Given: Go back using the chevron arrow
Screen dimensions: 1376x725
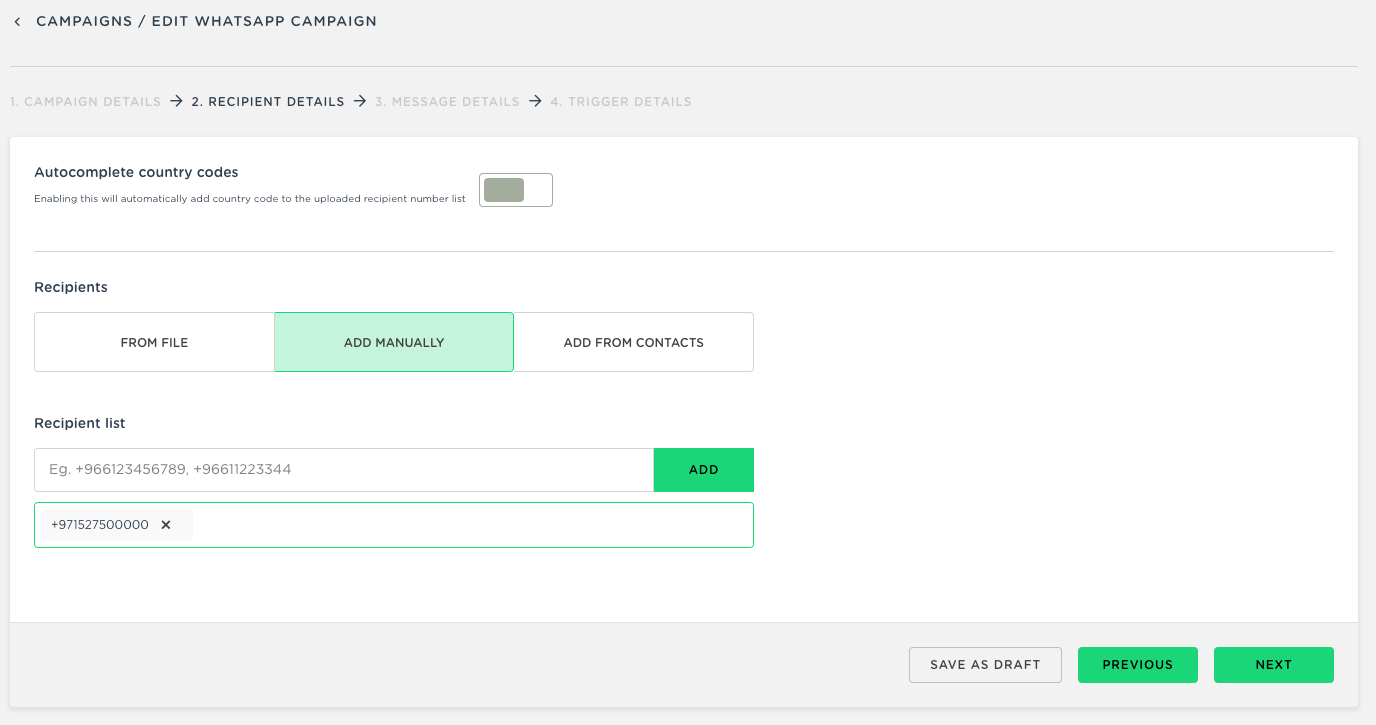Looking at the screenshot, I should 17,22.
